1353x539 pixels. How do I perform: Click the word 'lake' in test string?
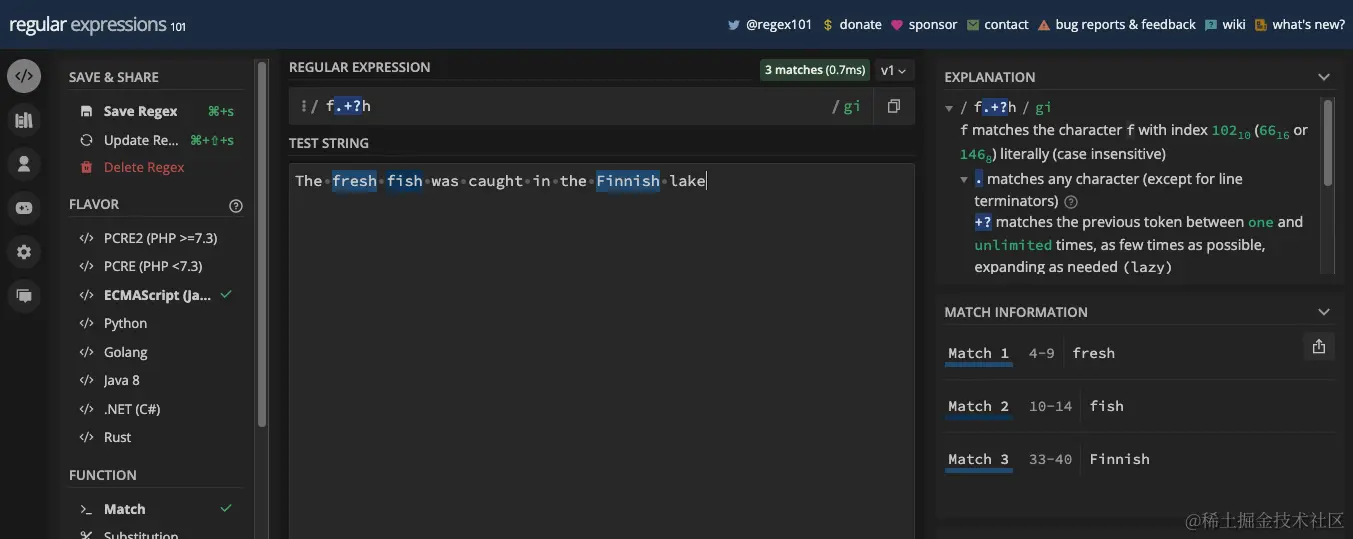click(x=687, y=181)
